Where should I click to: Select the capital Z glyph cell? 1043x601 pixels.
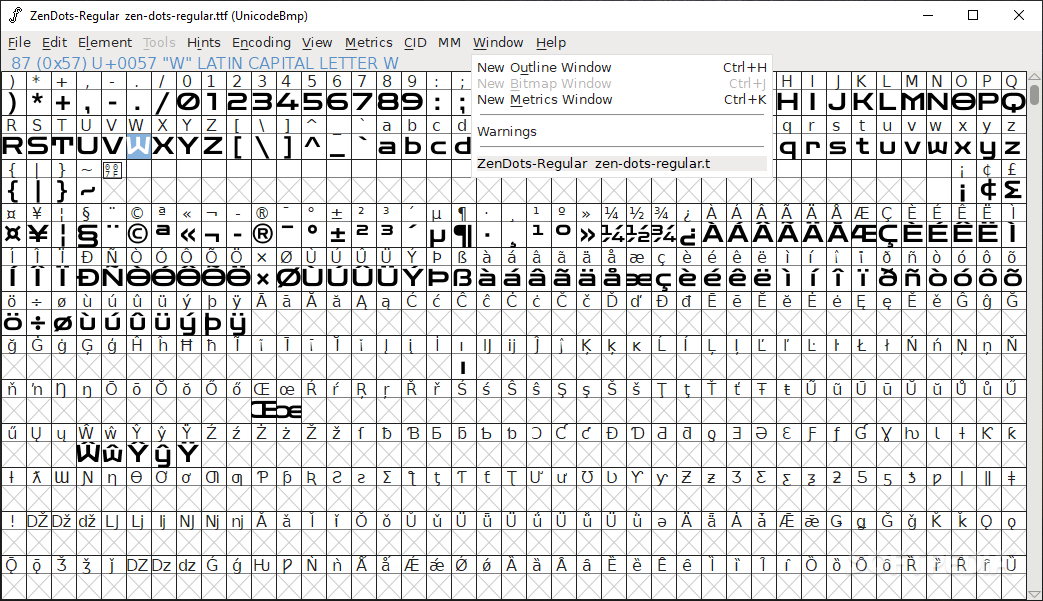point(213,146)
